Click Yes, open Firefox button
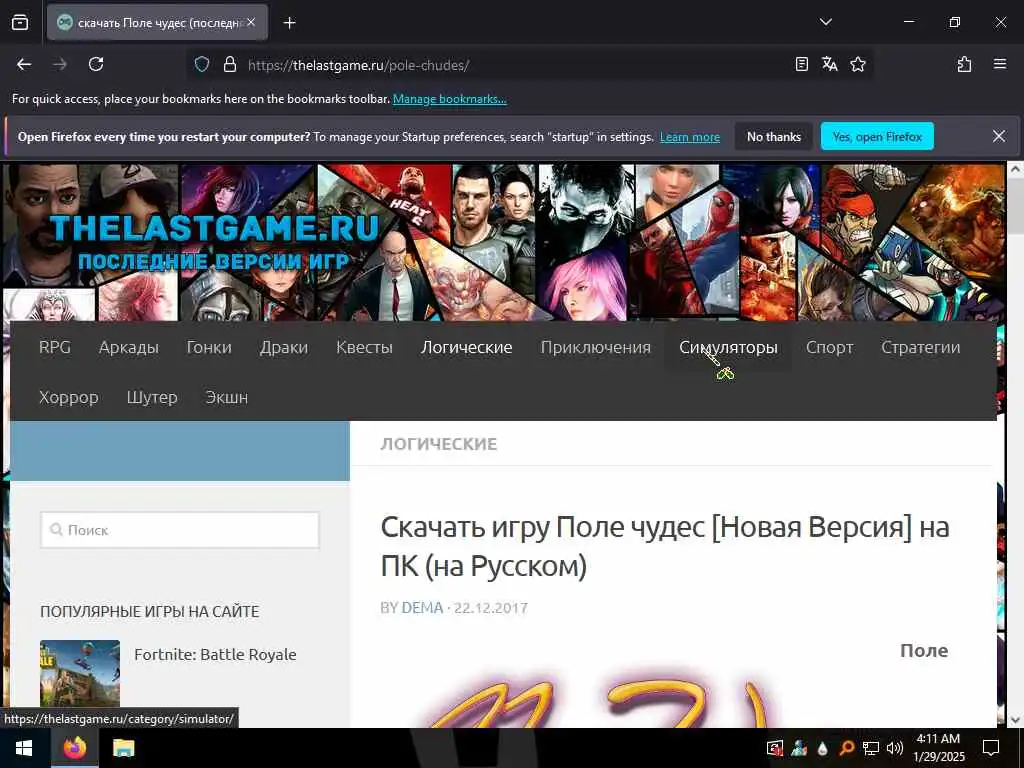Viewport: 1024px width, 768px height. click(877, 136)
